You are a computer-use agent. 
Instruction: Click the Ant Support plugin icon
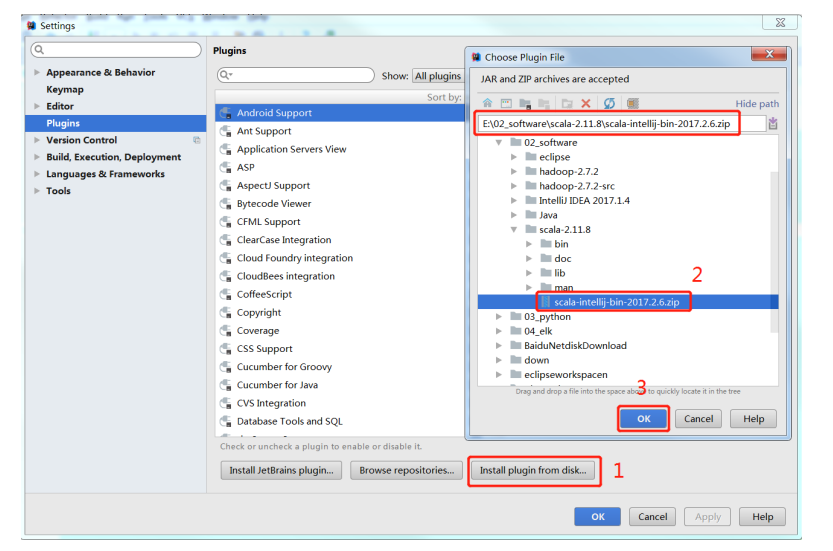(226, 131)
